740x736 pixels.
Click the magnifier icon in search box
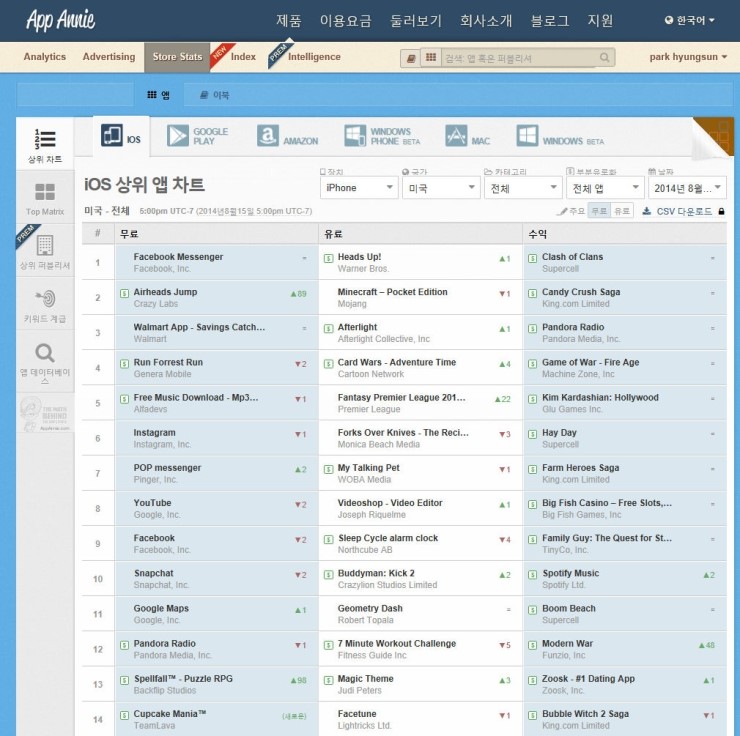point(604,58)
